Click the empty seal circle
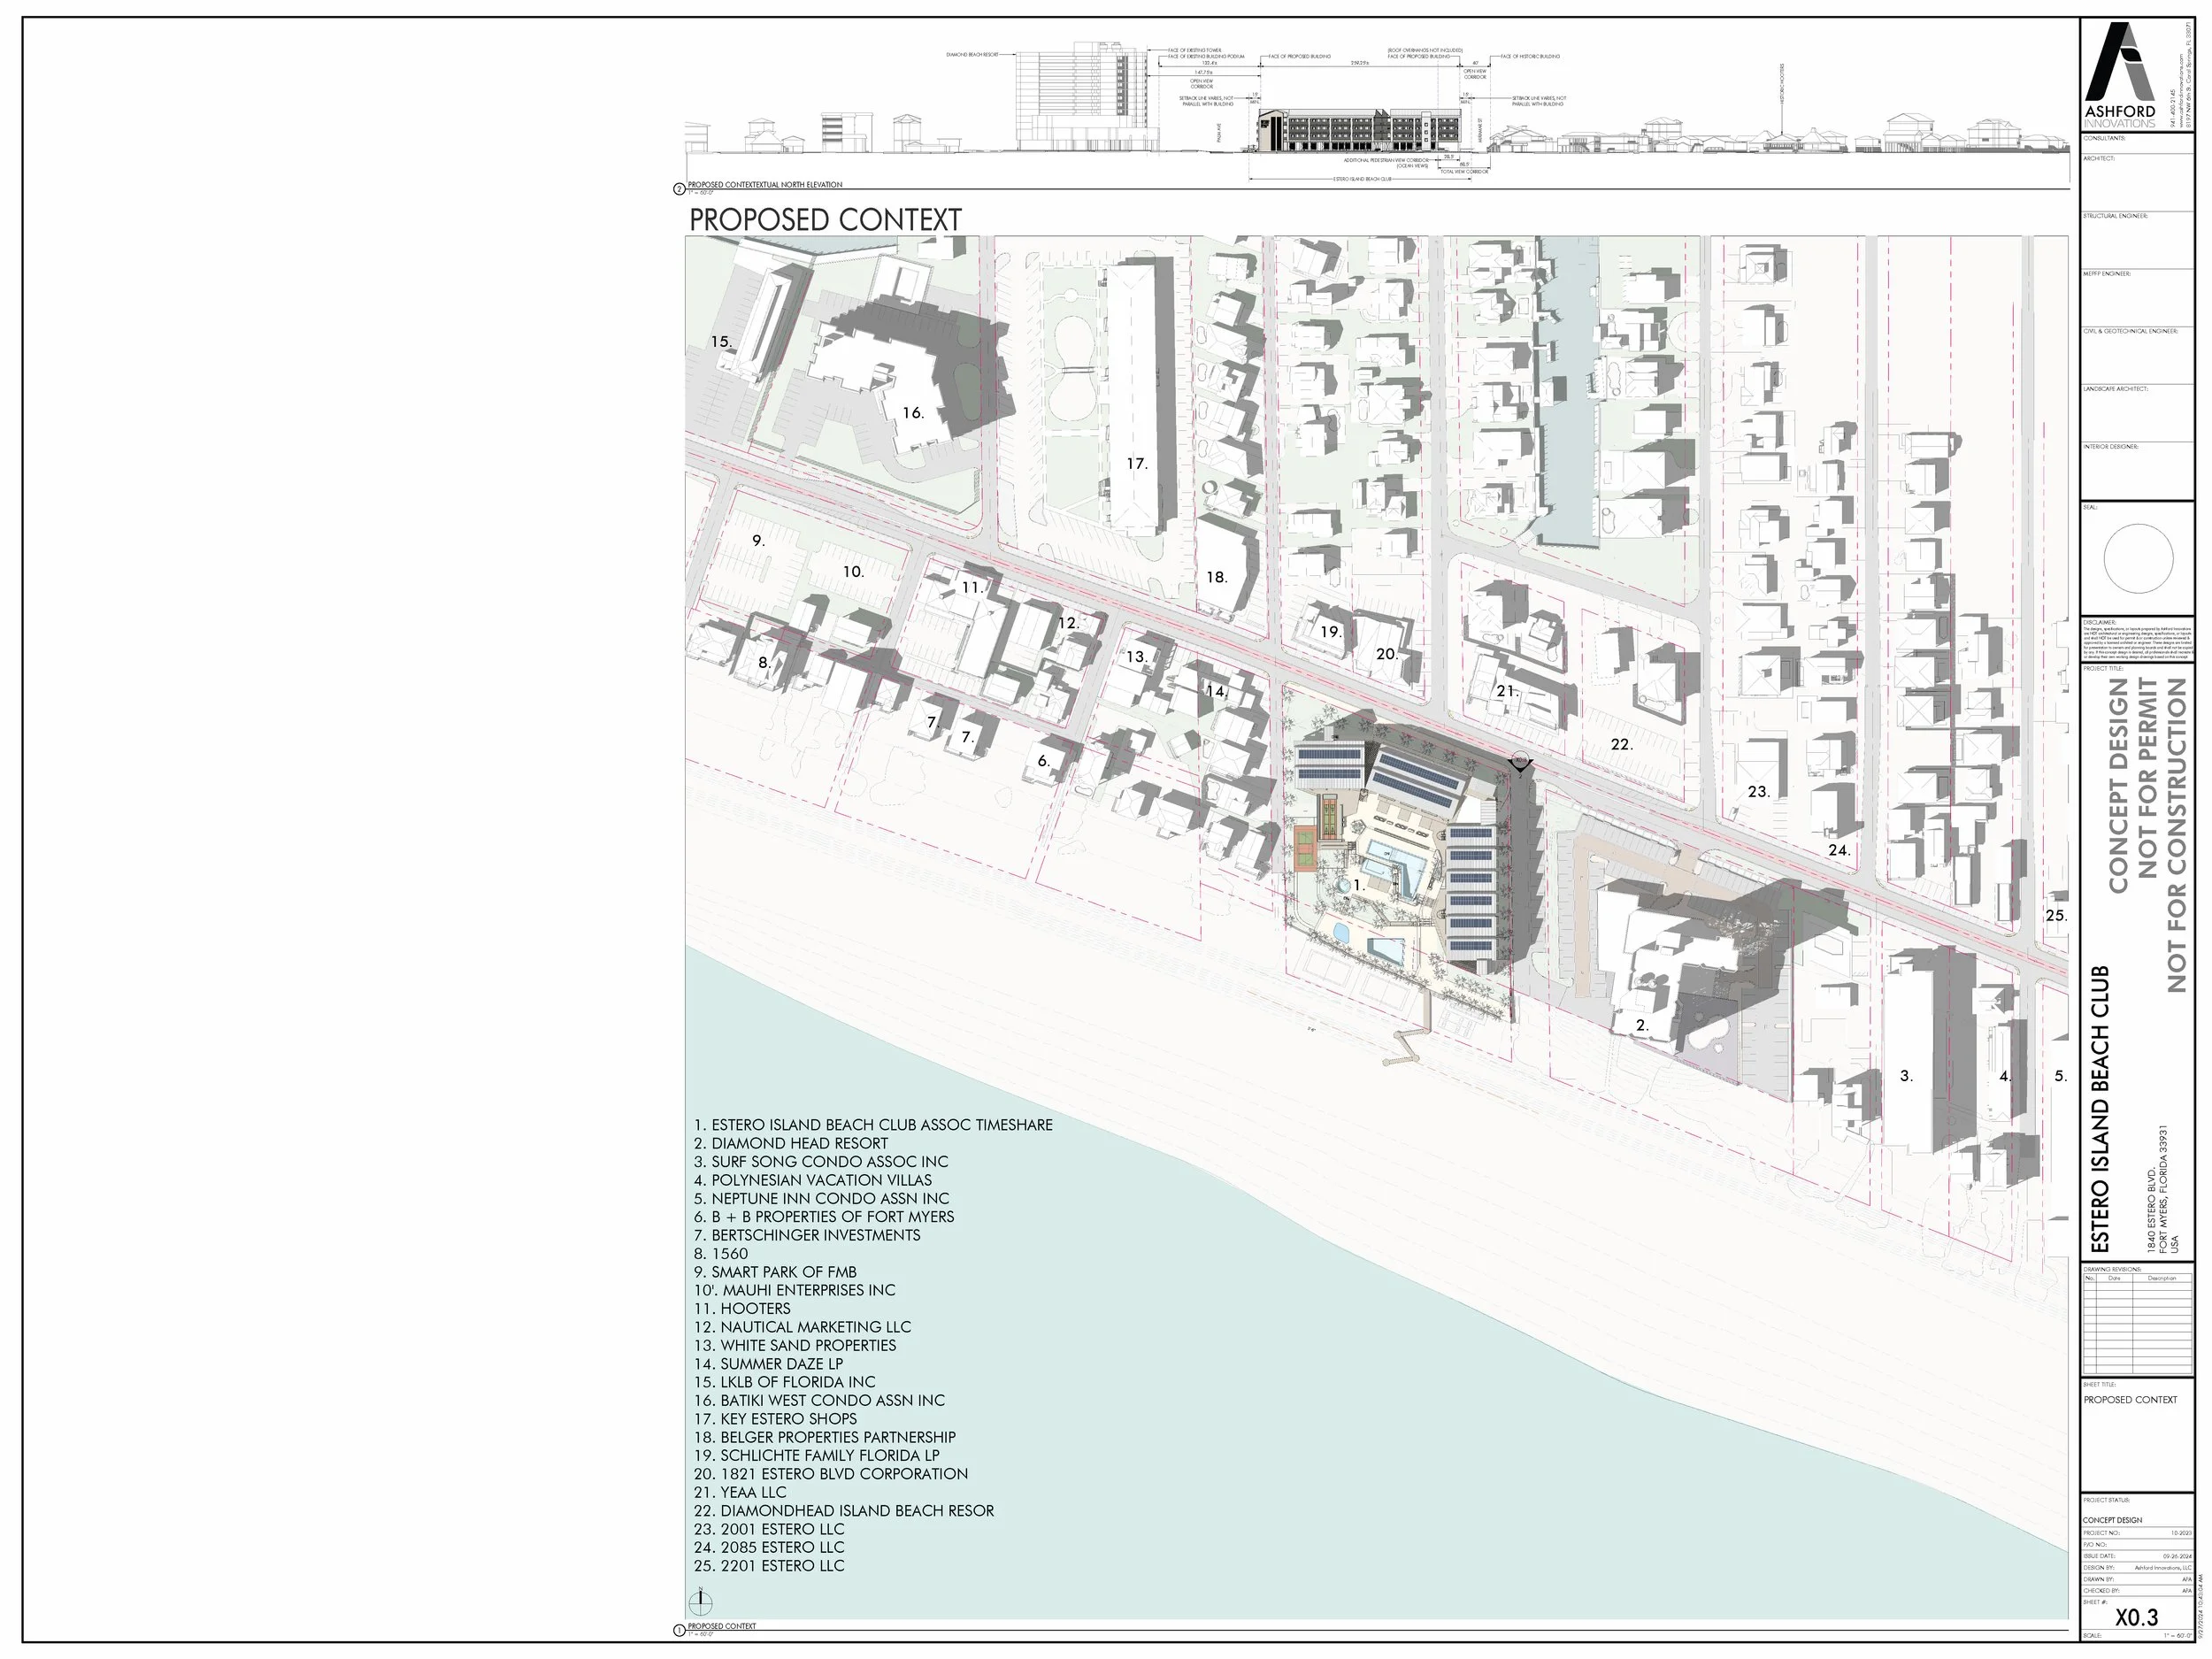This screenshot has height=1659, width=2212. (x=2138, y=558)
